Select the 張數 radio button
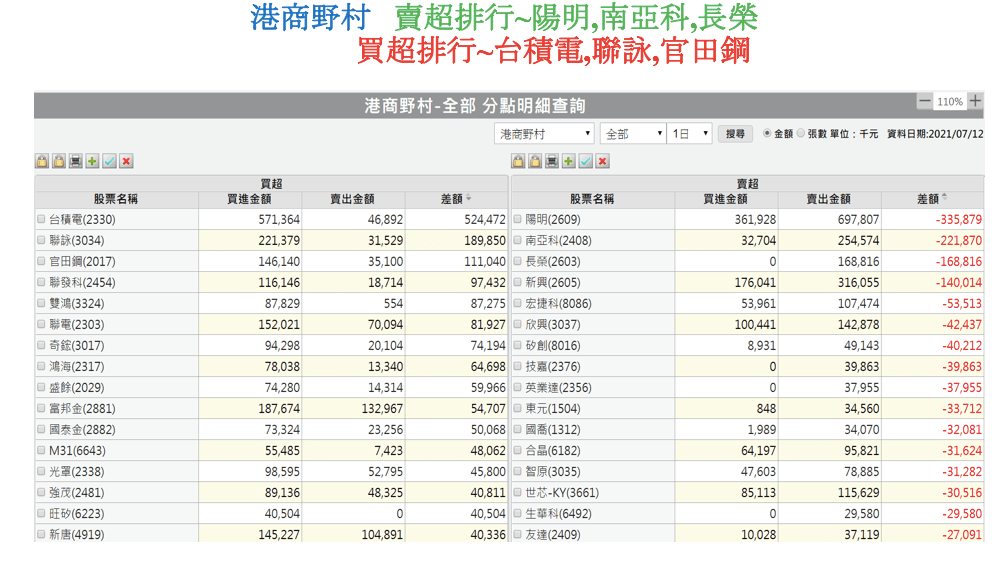Viewport: 1007px width, 572px height. tap(801, 133)
